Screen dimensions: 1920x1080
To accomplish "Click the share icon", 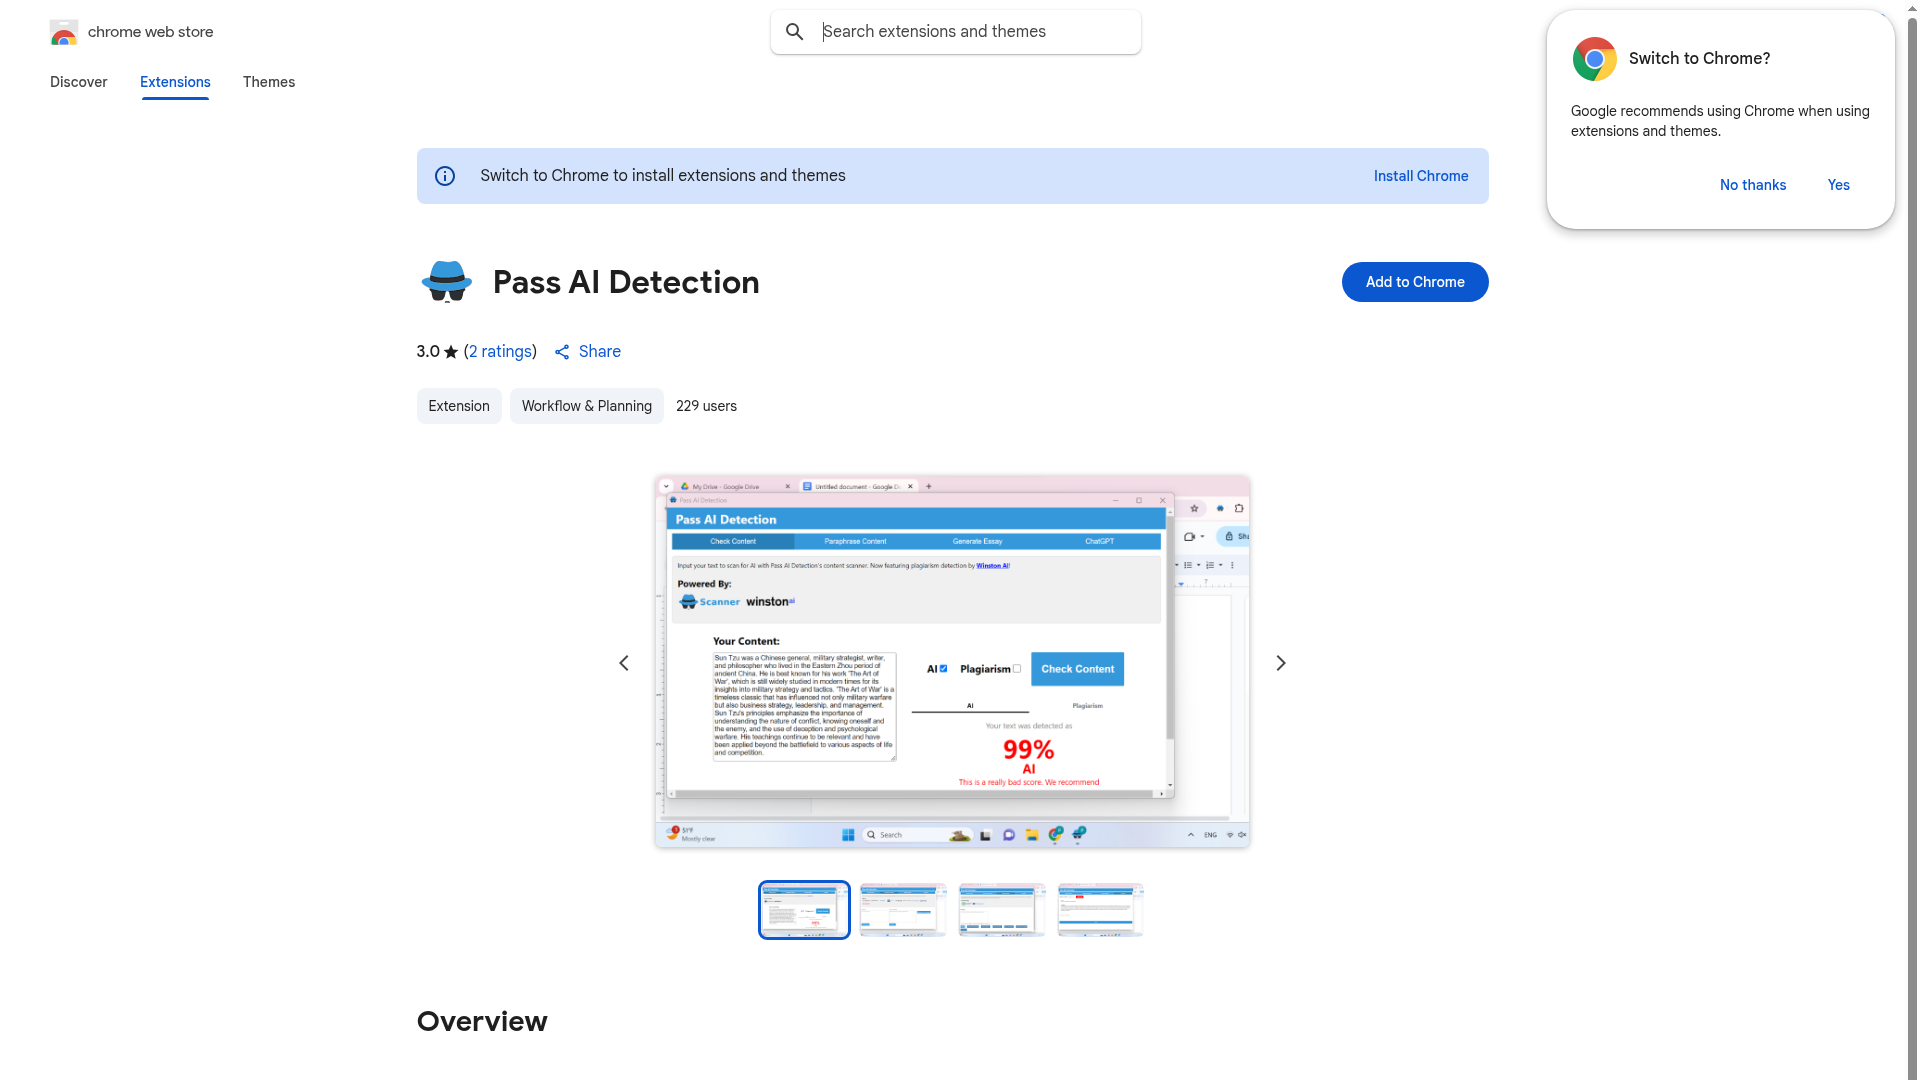I will [562, 352].
